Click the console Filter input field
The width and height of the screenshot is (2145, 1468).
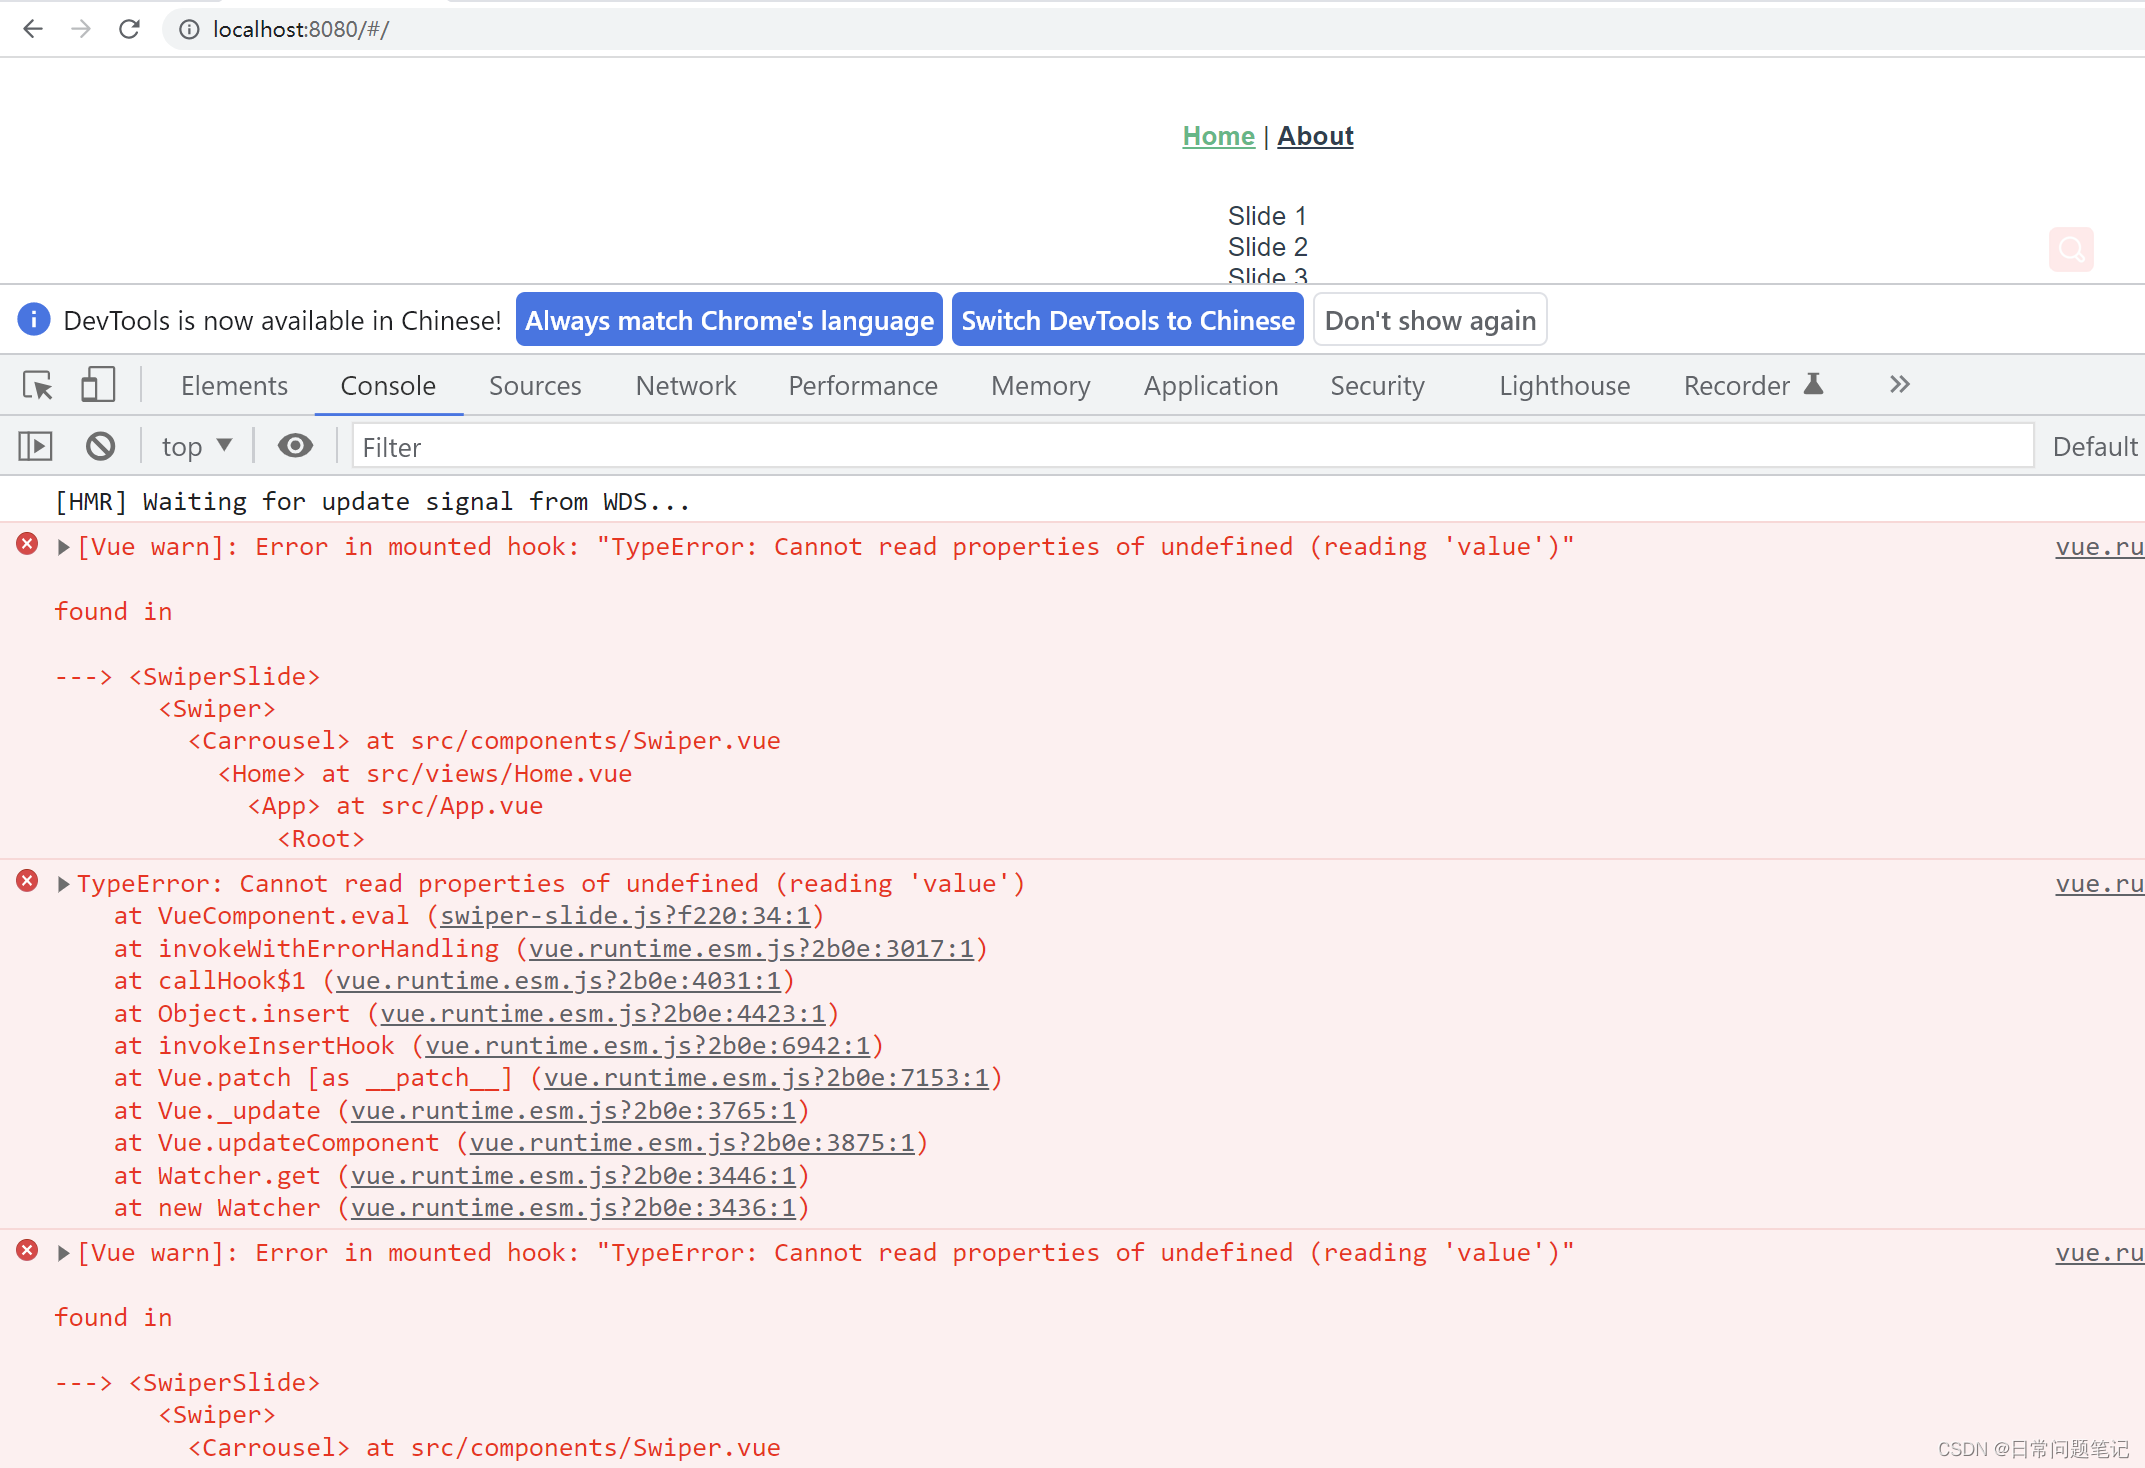click(x=1190, y=447)
